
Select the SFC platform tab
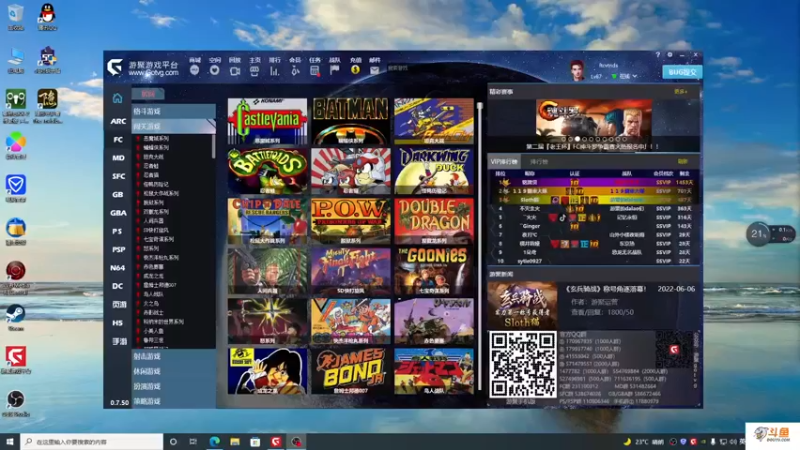point(118,177)
